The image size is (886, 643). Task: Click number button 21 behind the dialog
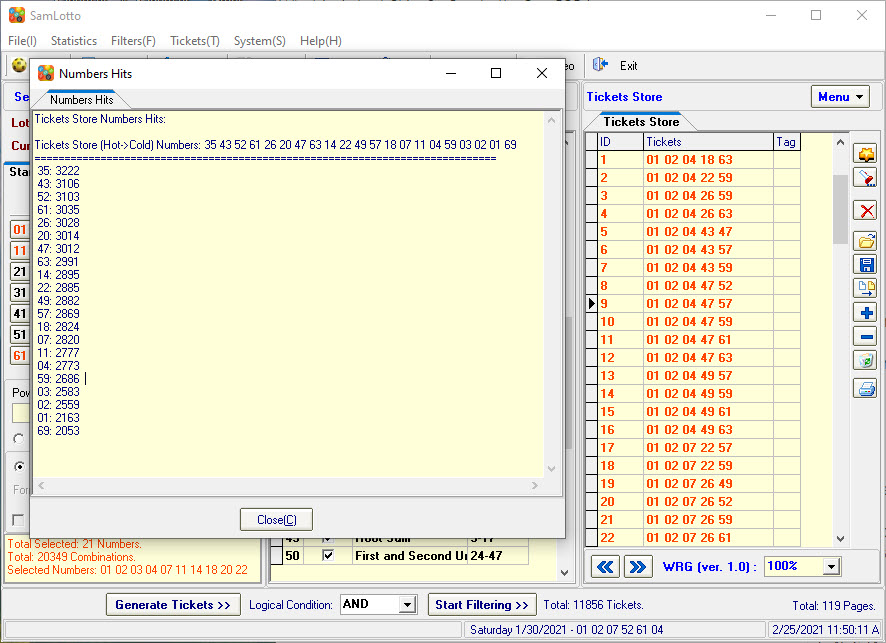20,271
